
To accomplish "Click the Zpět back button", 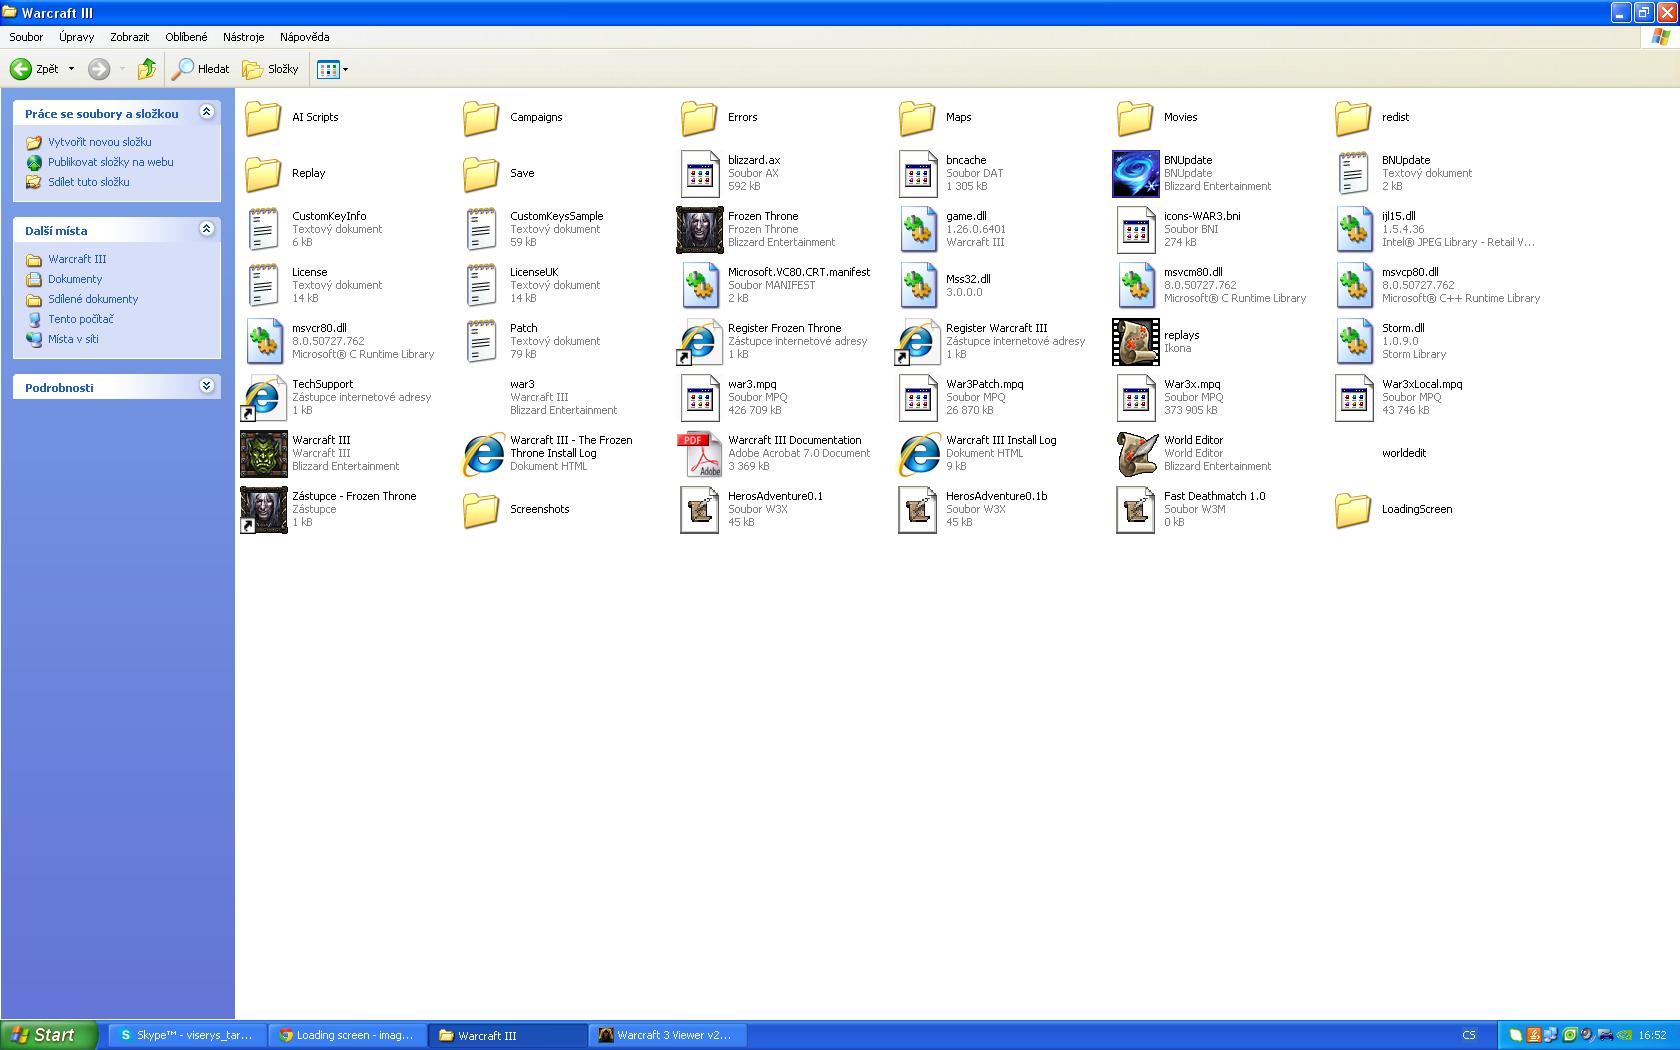I will (35, 69).
